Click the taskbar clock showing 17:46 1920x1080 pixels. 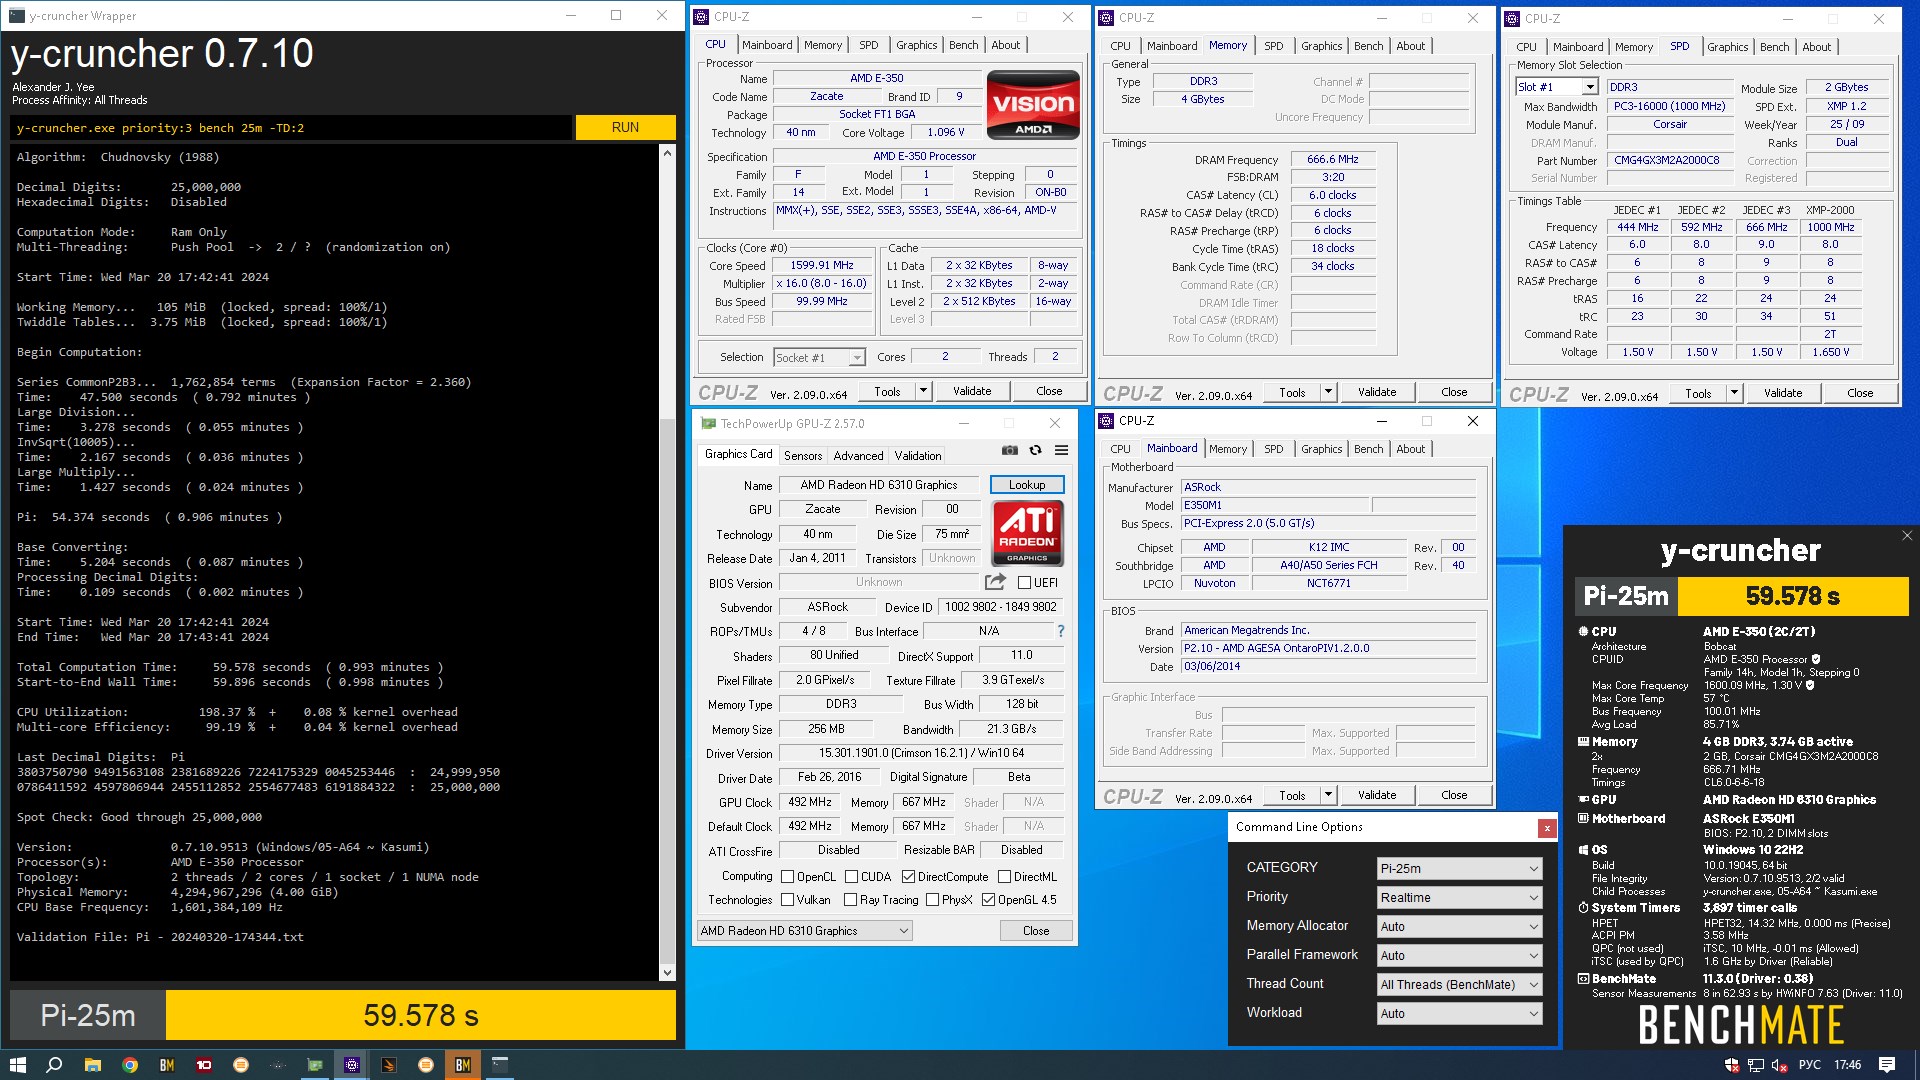[x=1847, y=1065]
